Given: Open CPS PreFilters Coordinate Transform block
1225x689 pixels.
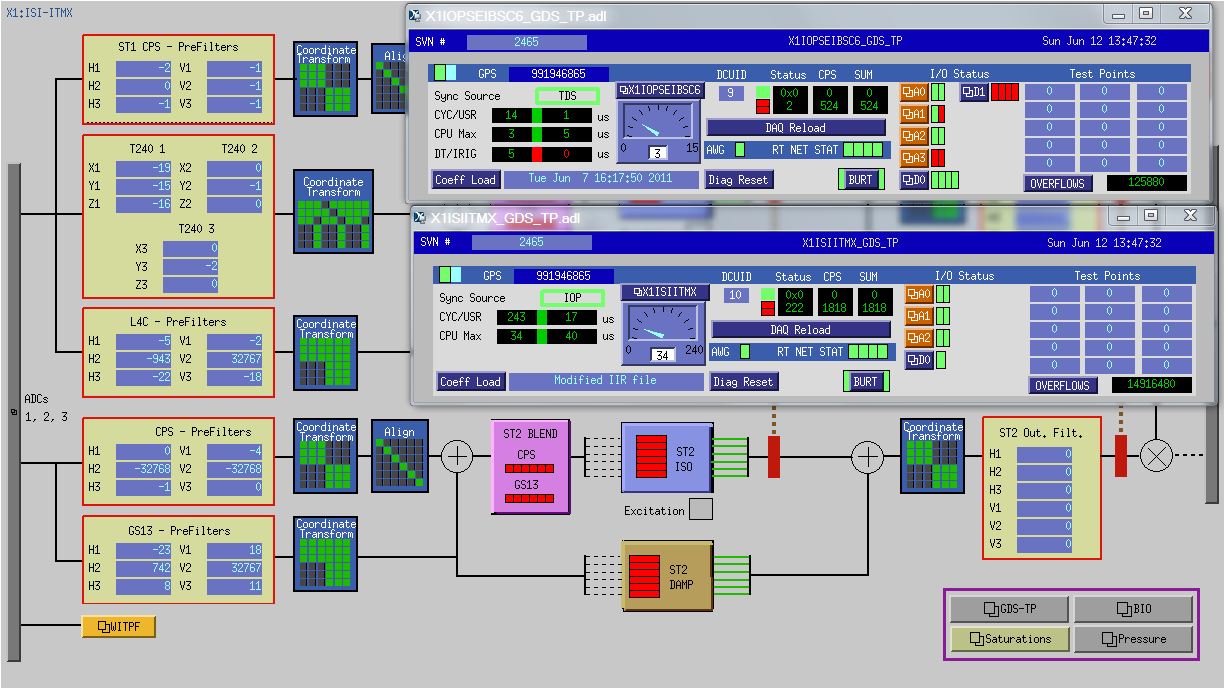Looking at the screenshot, I should 326,455.
